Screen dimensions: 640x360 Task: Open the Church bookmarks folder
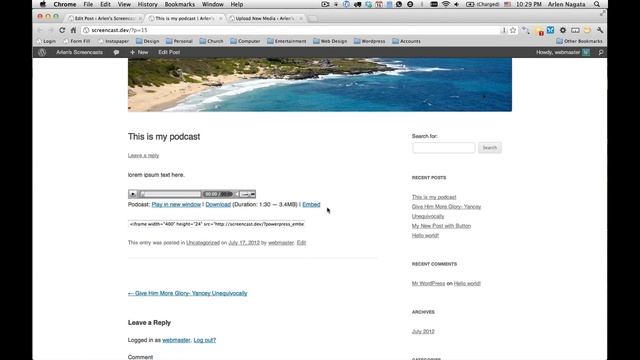click(x=211, y=41)
